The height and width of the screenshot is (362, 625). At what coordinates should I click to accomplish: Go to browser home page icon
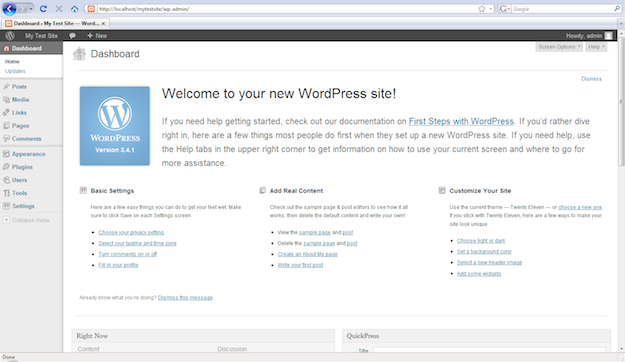(74, 8)
